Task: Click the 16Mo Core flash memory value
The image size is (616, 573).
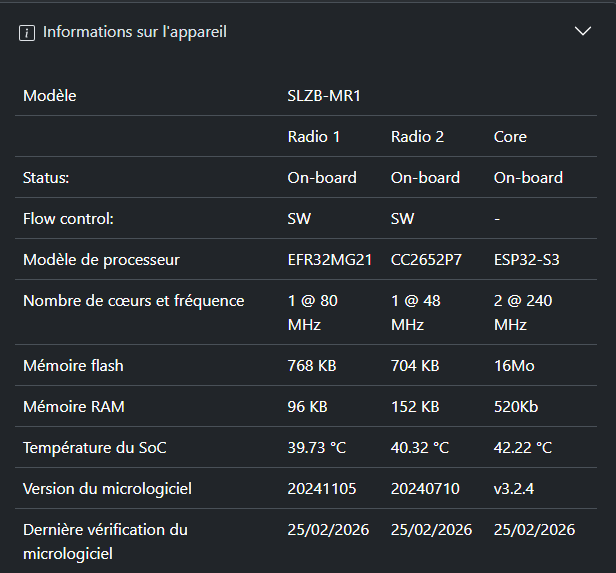Action: click(514, 366)
